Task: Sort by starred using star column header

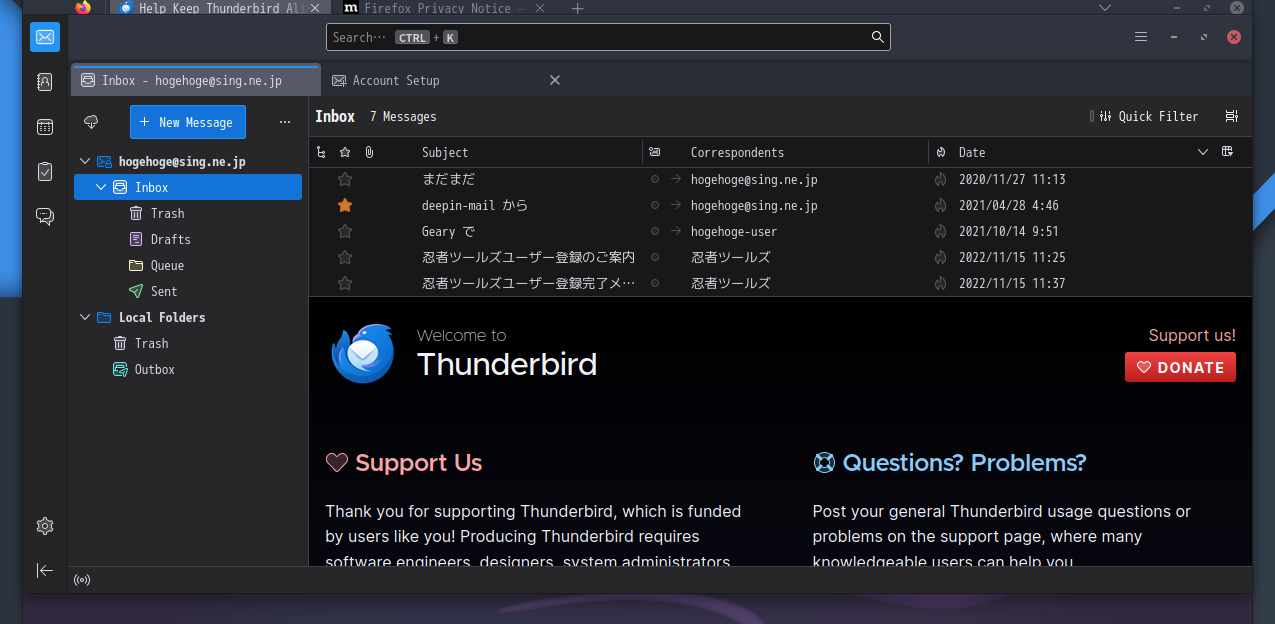Action: (345, 152)
